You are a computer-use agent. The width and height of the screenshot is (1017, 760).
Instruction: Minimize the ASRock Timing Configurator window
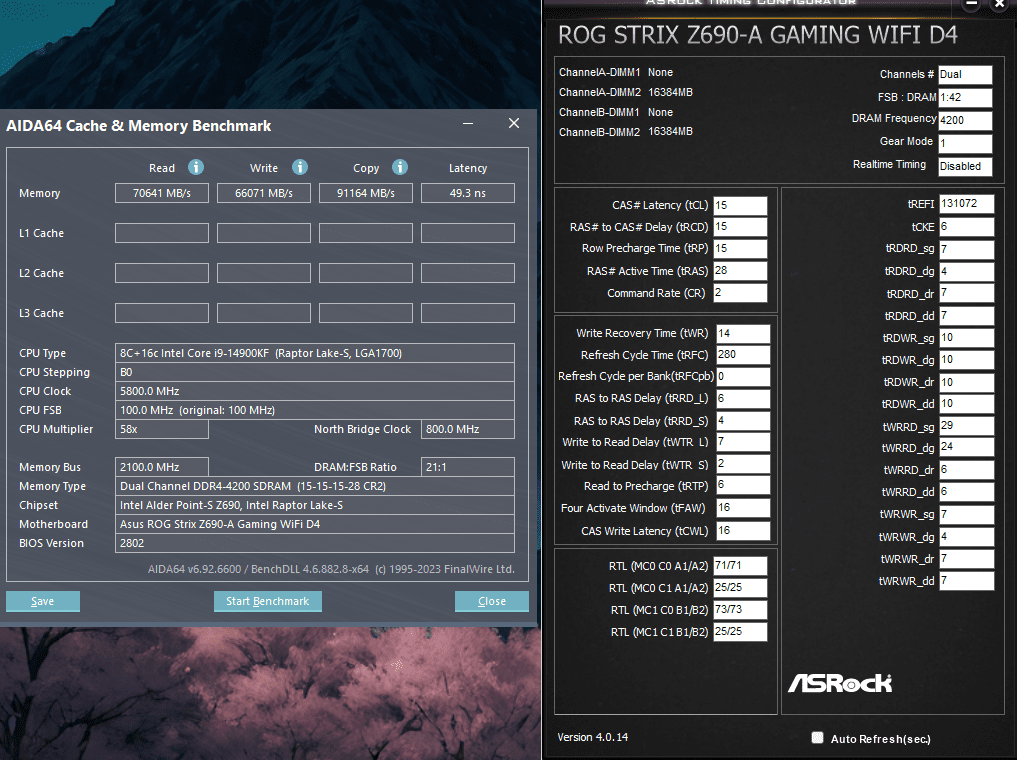tap(972, 4)
